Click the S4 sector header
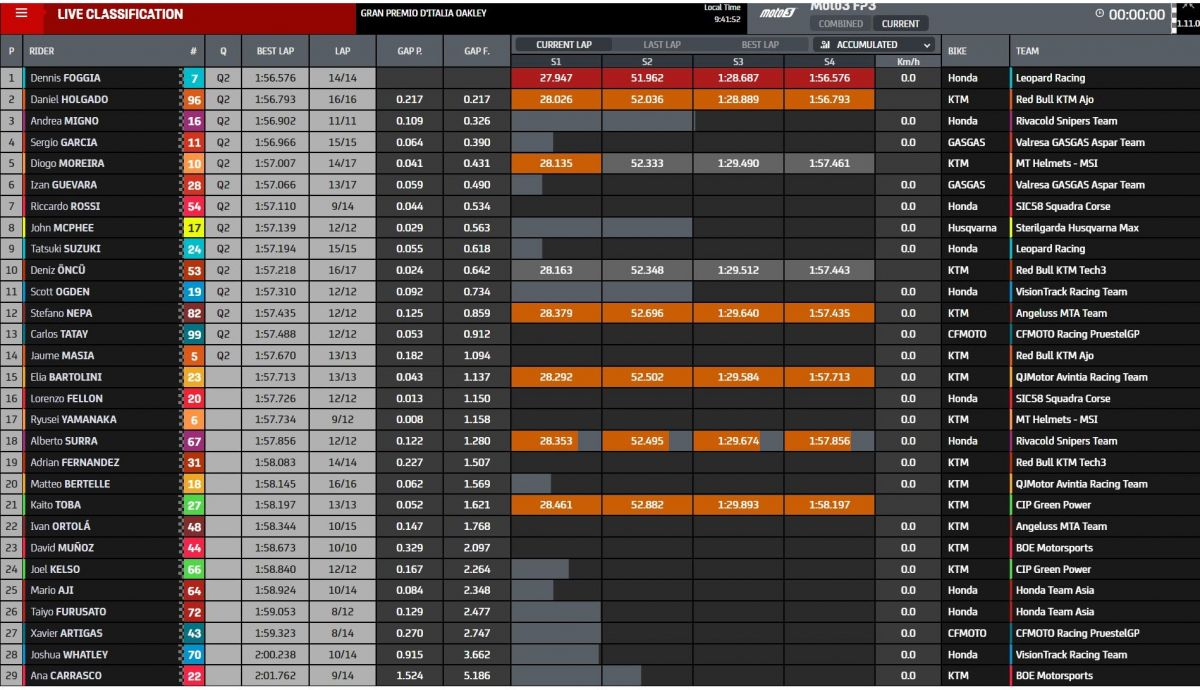 click(828, 61)
